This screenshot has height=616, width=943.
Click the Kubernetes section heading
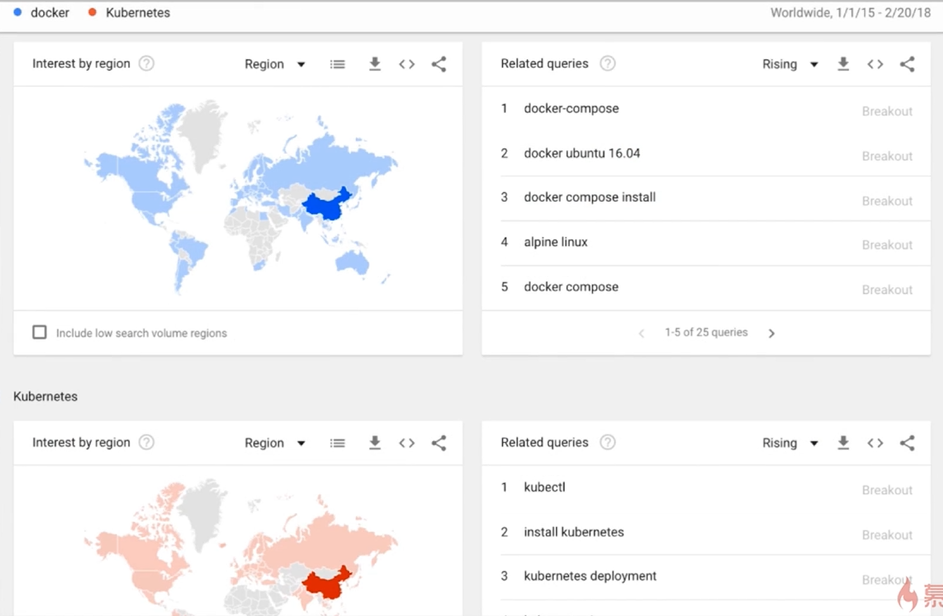[45, 396]
